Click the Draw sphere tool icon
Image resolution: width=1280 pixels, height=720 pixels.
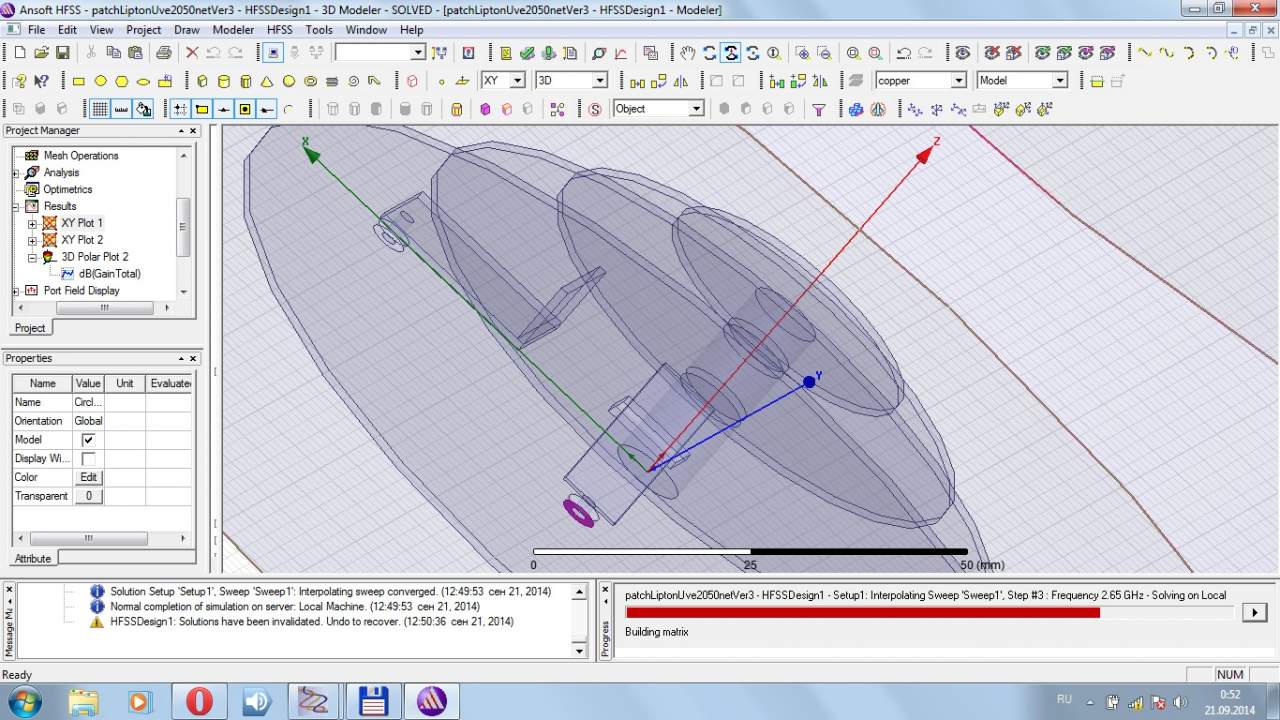(x=289, y=81)
